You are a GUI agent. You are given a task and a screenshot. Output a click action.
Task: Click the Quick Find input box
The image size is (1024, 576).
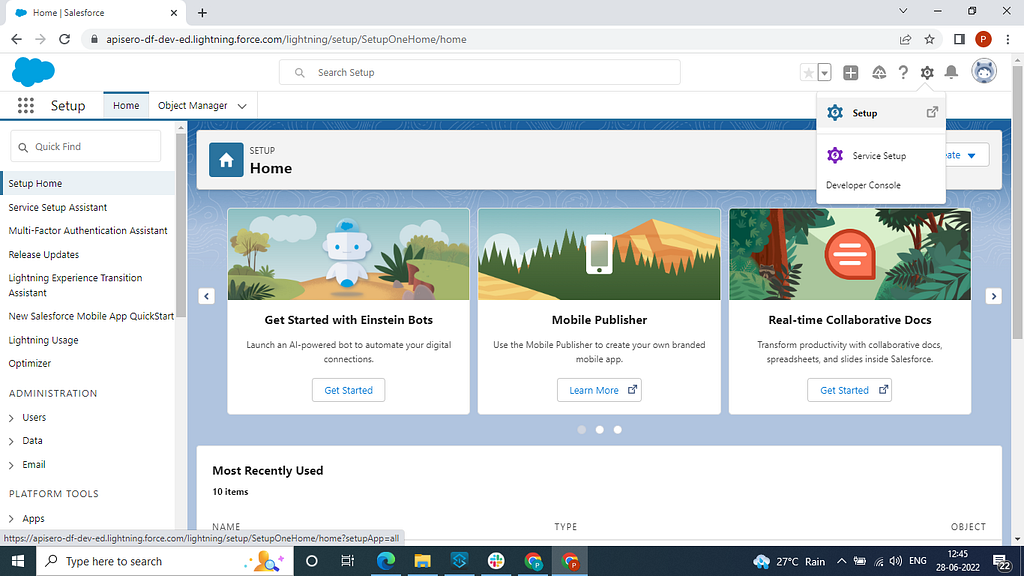86,146
